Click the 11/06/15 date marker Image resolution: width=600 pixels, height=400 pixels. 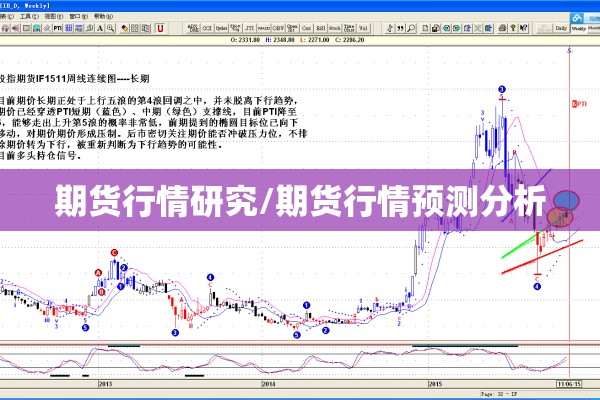tap(569, 384)
